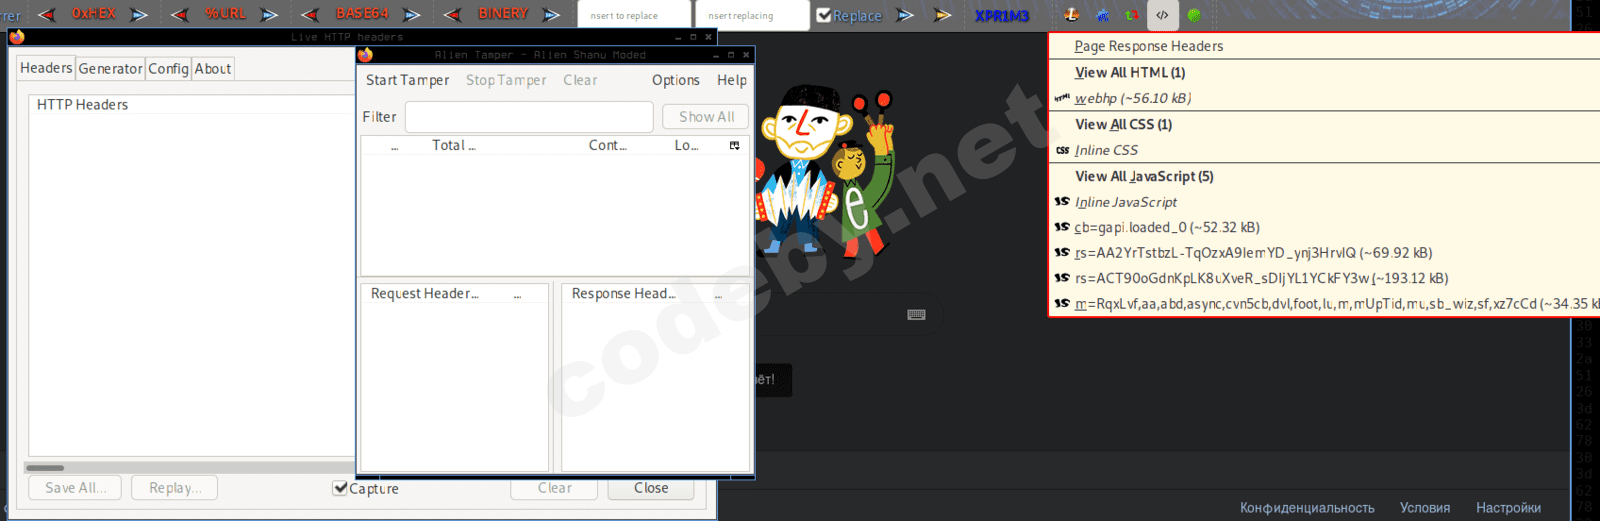Click the Настройки footer link
Image resolution: width=1600 pixels, height=521 pixels.
click(1508, 508)
